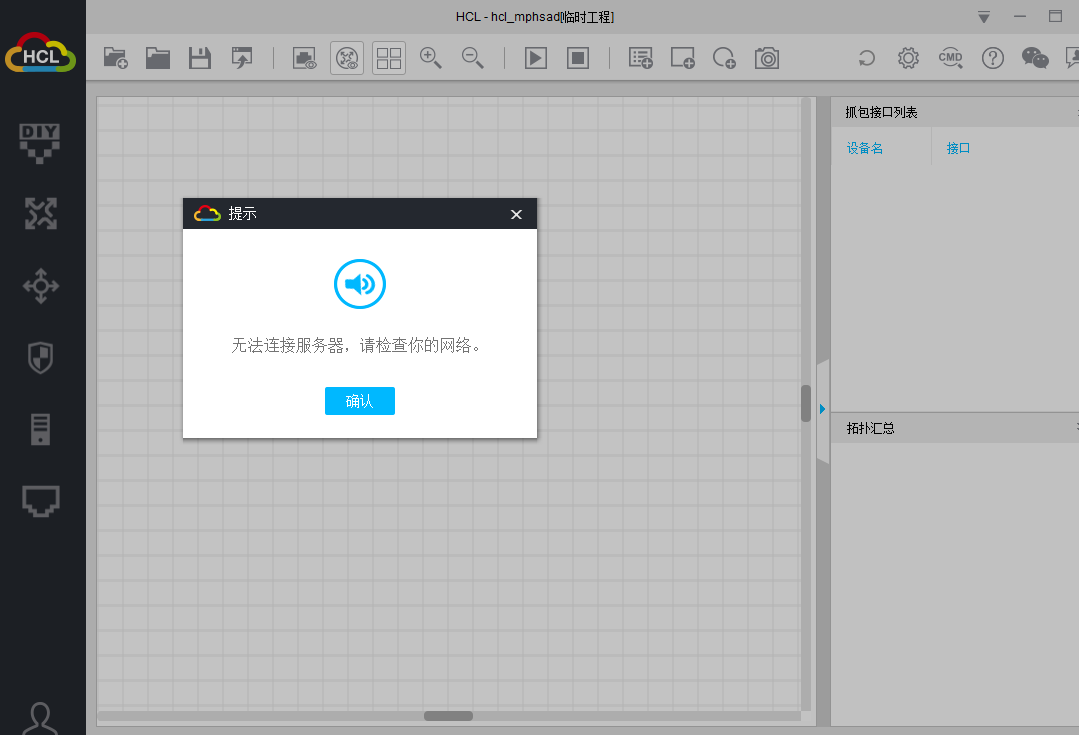Start all devices with the play button

click(536, 58)
